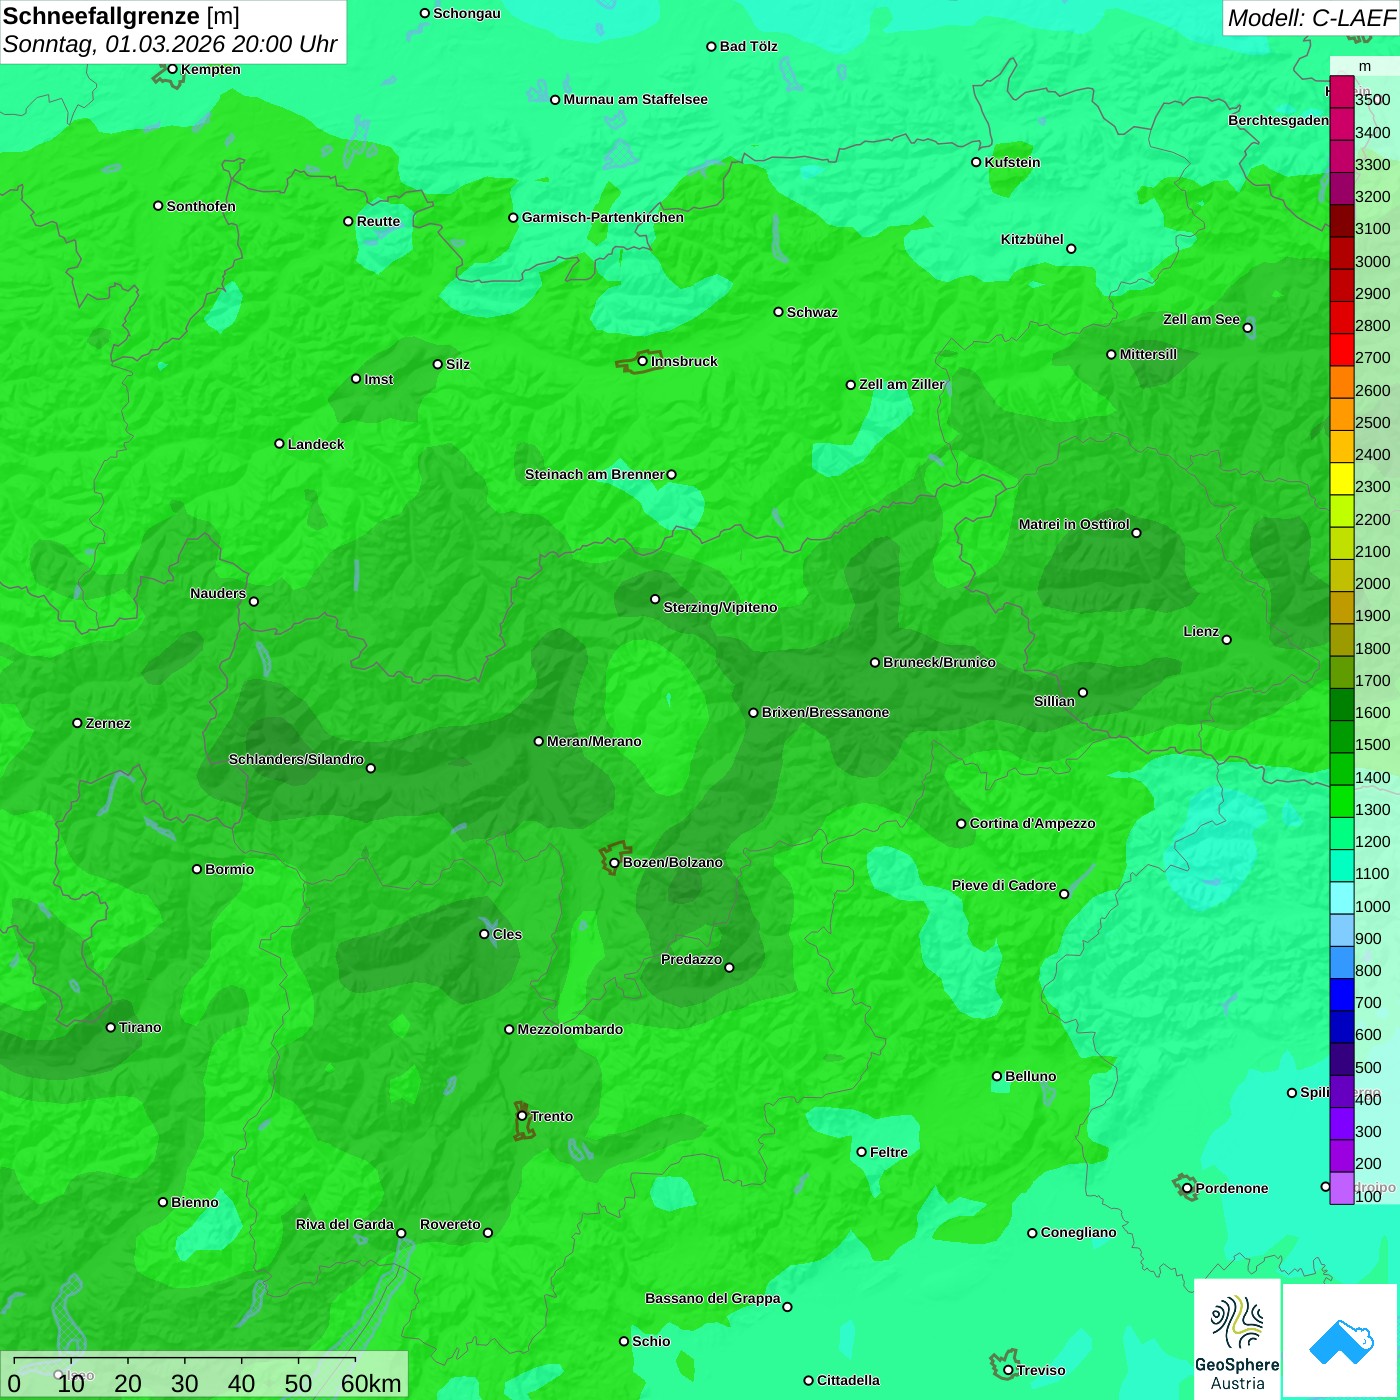Click the Zell am Ziller label
Image resolution: width=1400 pixels, height=1400 pixels.
point(902,384)
